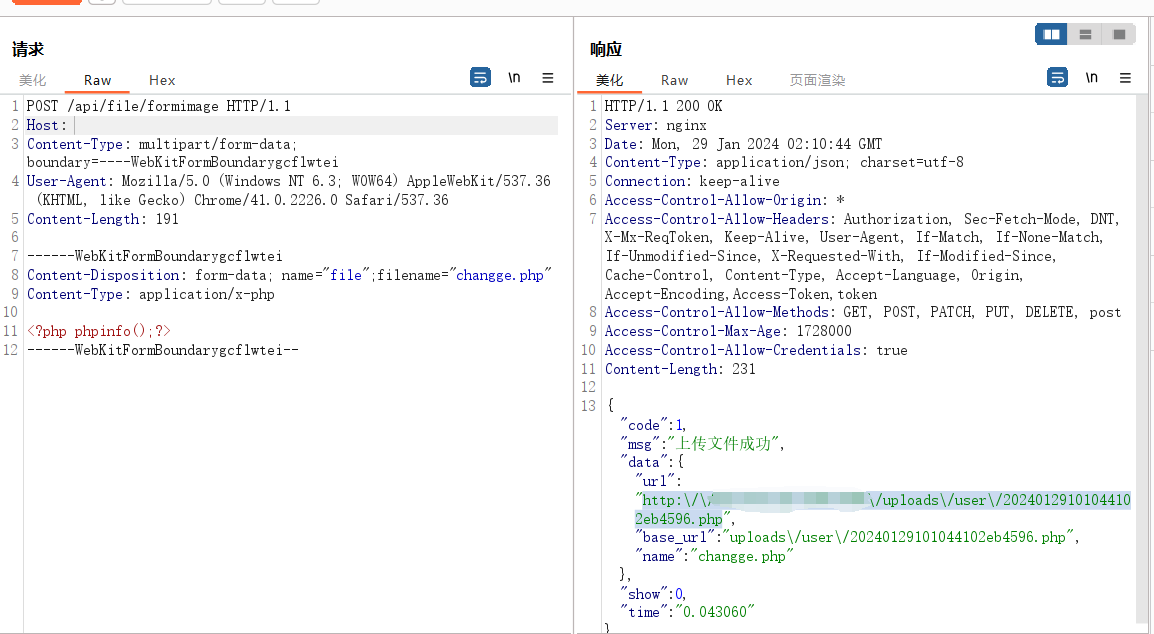Screen dimensions: 1154x634
Task: Click the request "multipart/form-data;" content type line
Action: tap(162, 144)
